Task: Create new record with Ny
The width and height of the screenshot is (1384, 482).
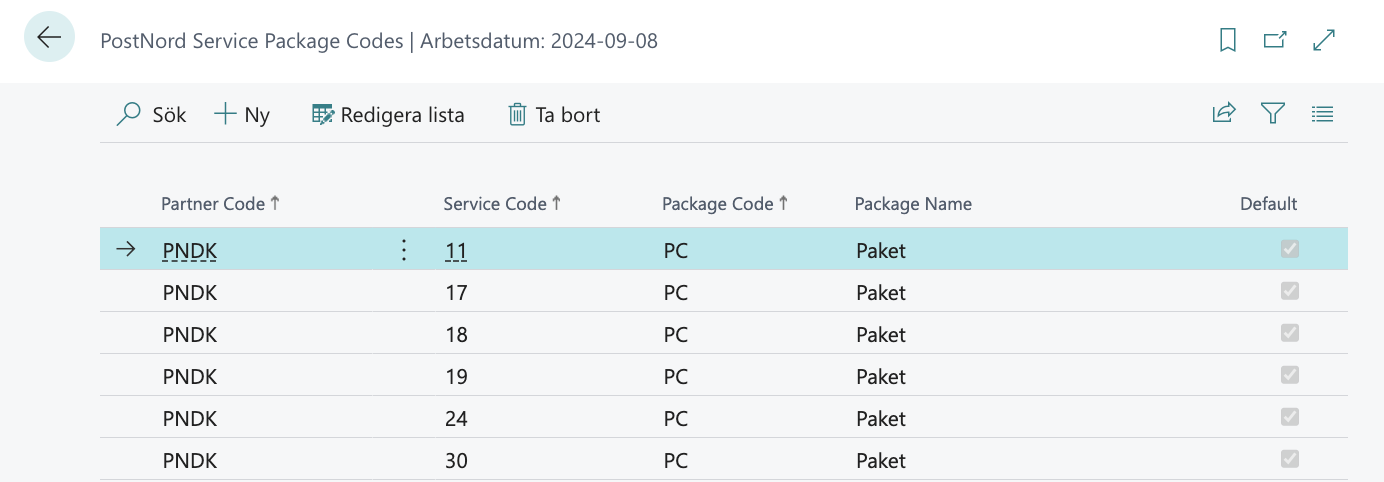Action: pos(242,115)
